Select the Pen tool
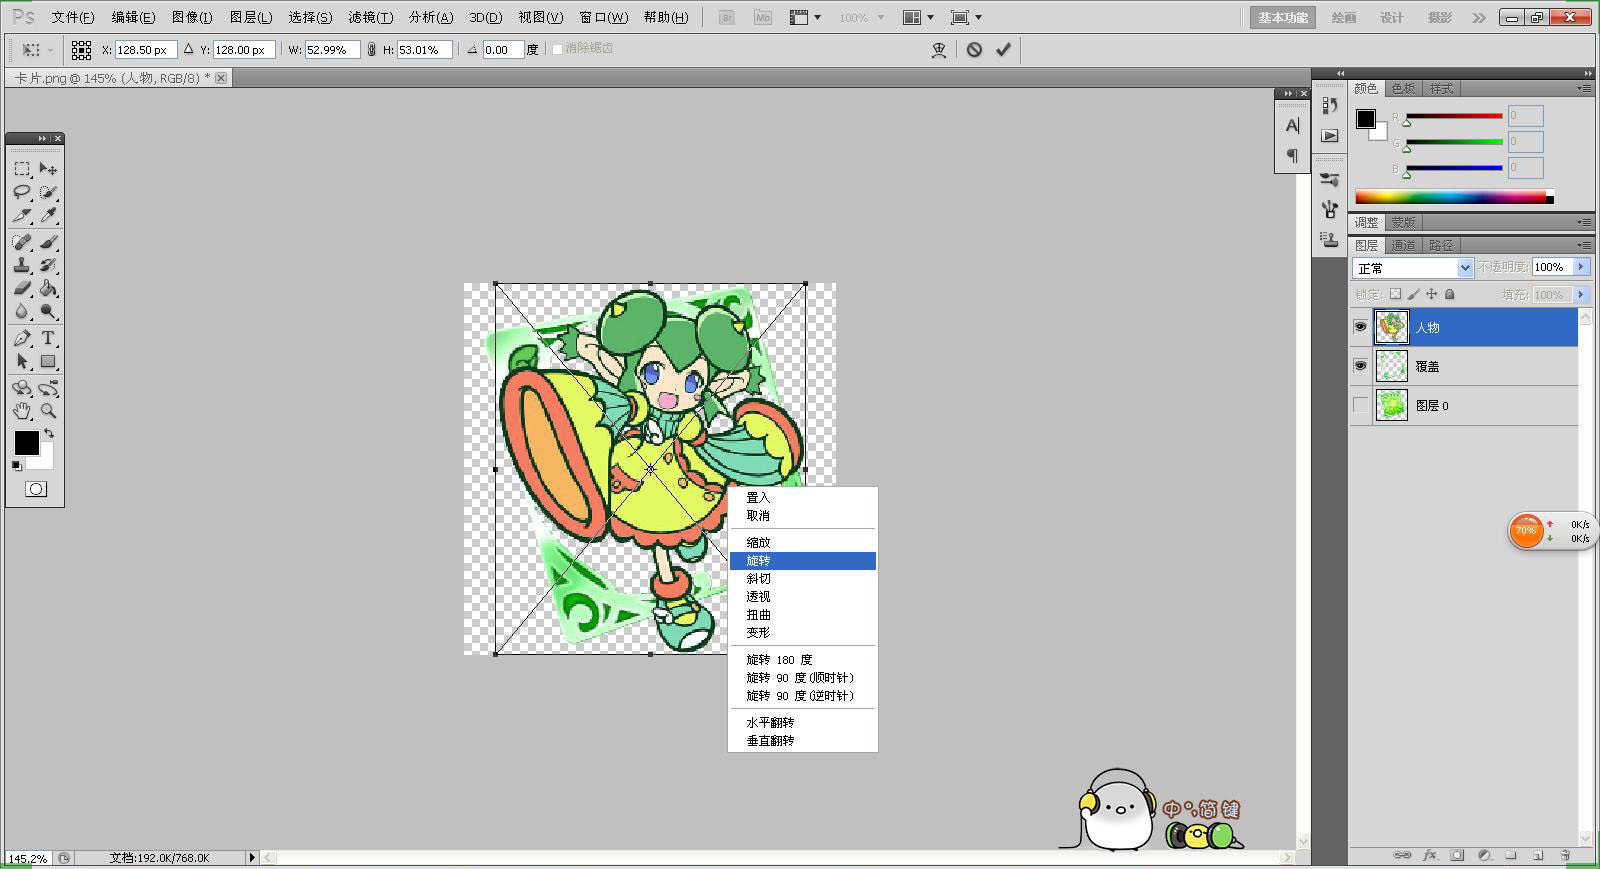1600x869 pixels. 22,338
